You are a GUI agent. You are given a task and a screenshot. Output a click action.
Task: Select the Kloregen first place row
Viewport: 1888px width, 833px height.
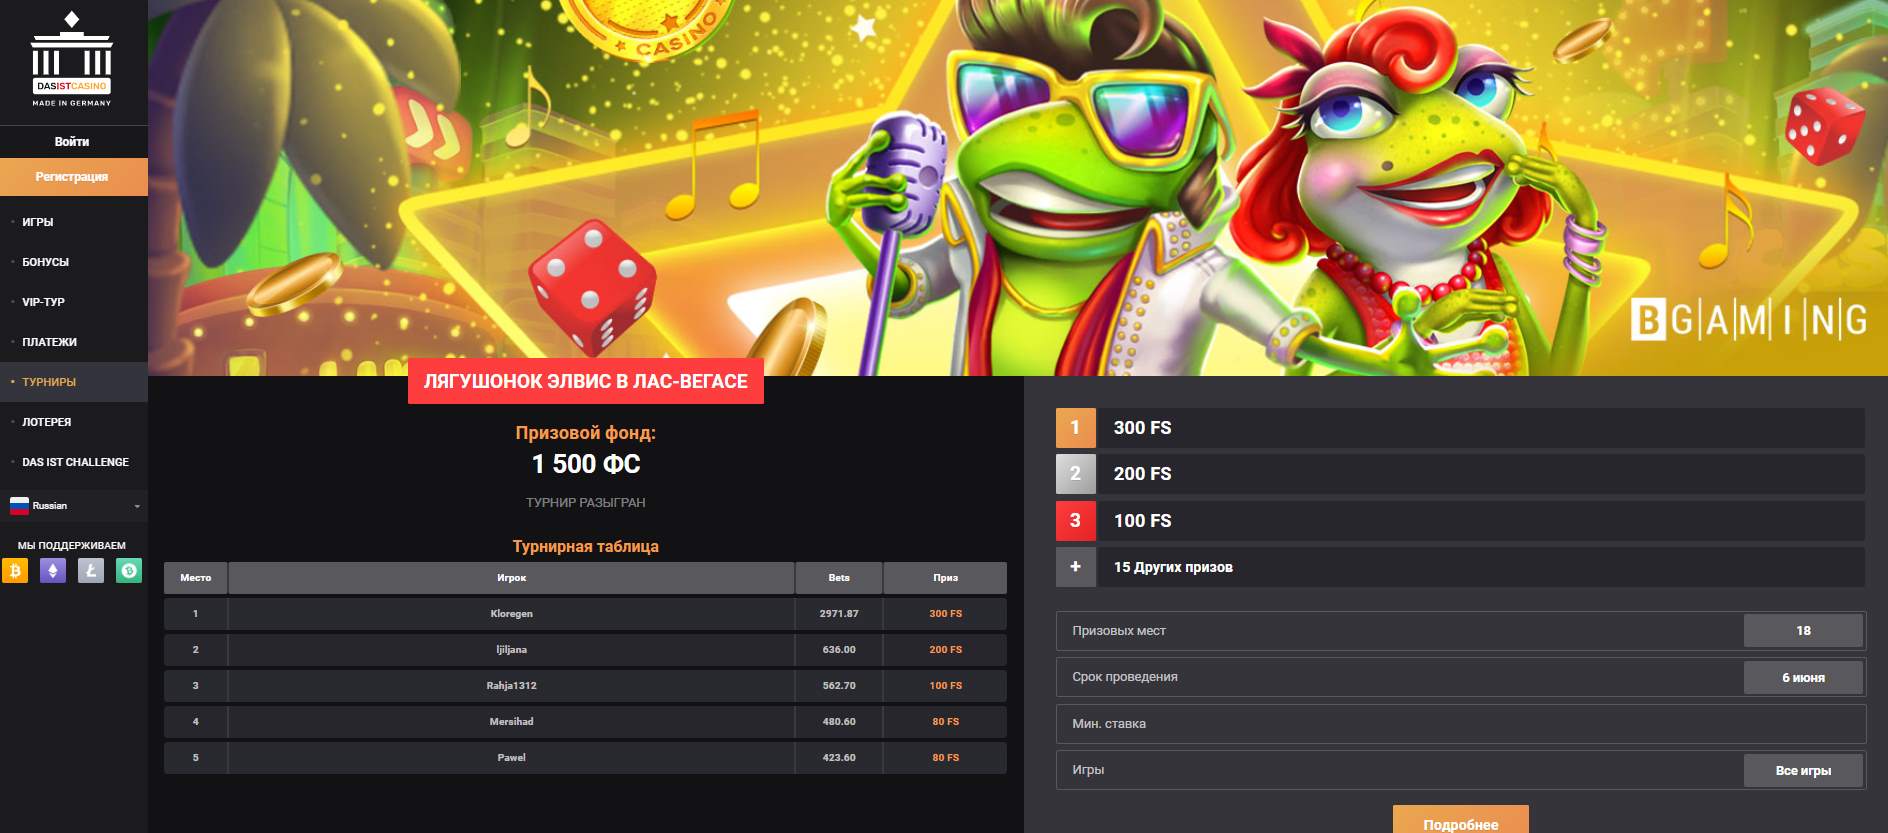[x=585, y=614]
